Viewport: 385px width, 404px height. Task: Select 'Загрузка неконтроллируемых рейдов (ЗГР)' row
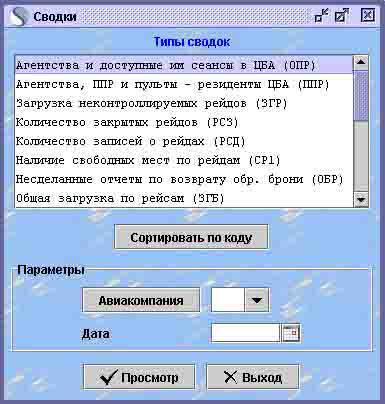click(184, 103)
